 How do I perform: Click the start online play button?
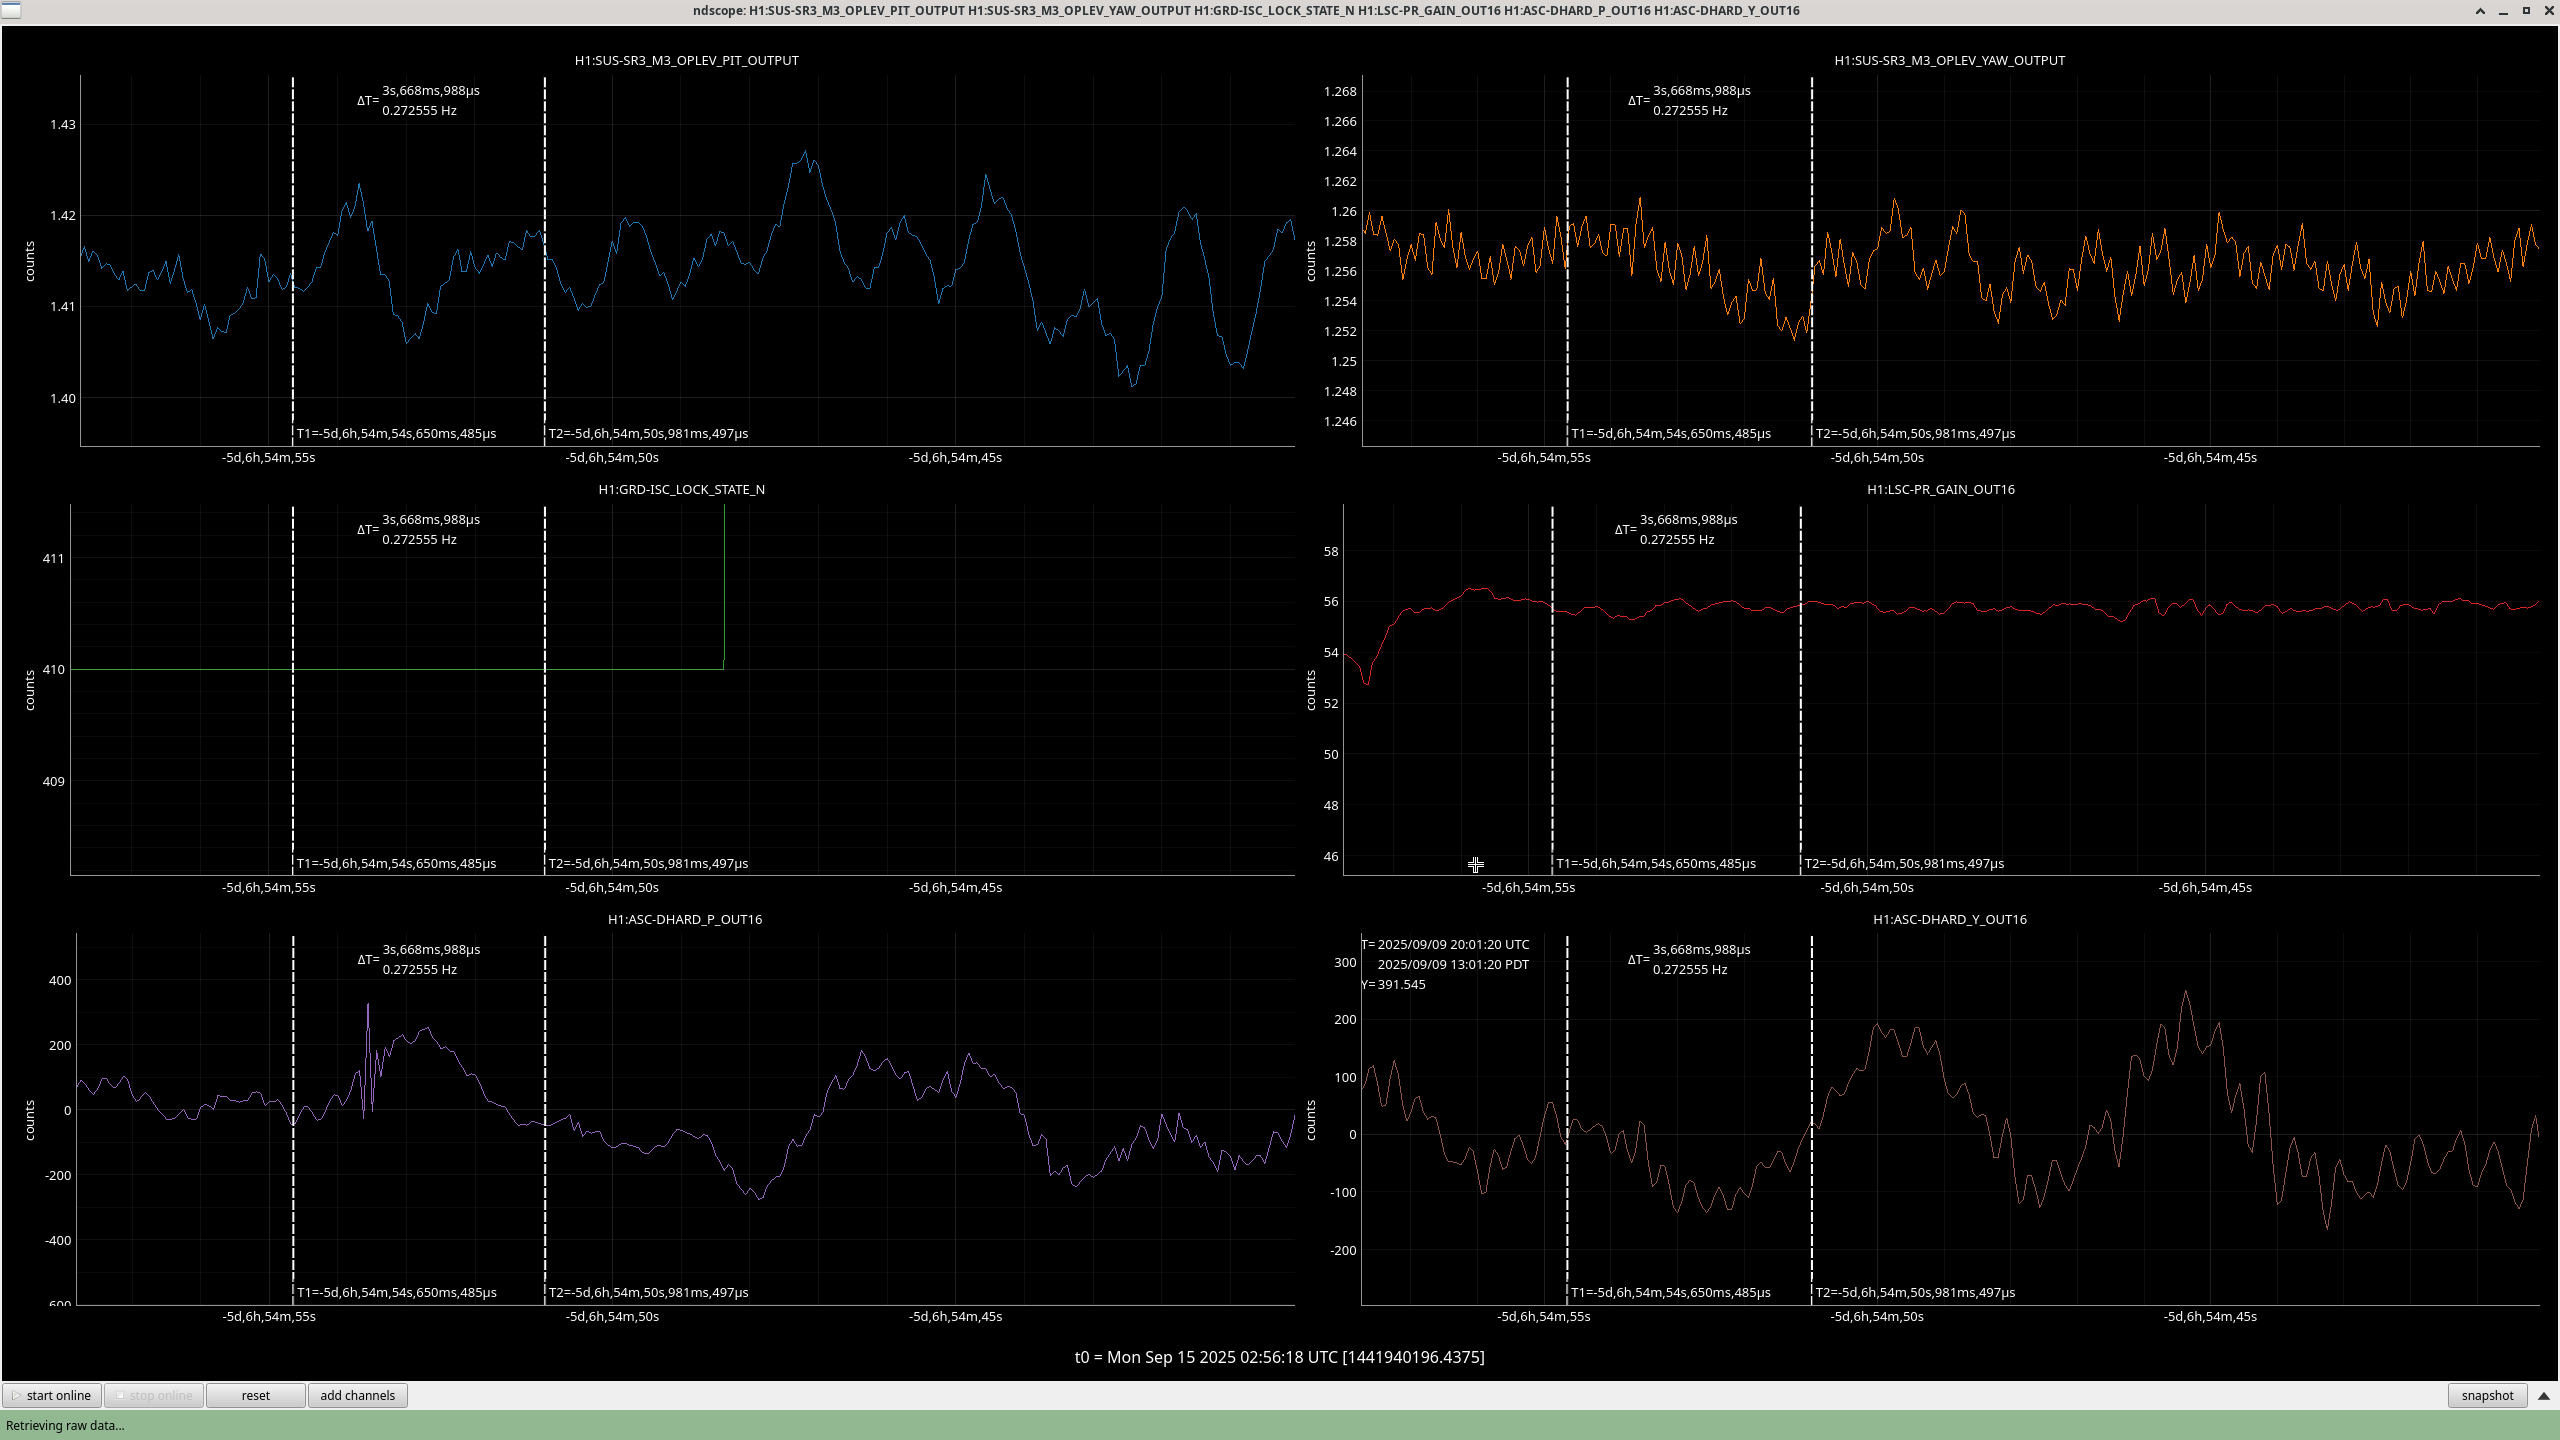(51, 1395)
